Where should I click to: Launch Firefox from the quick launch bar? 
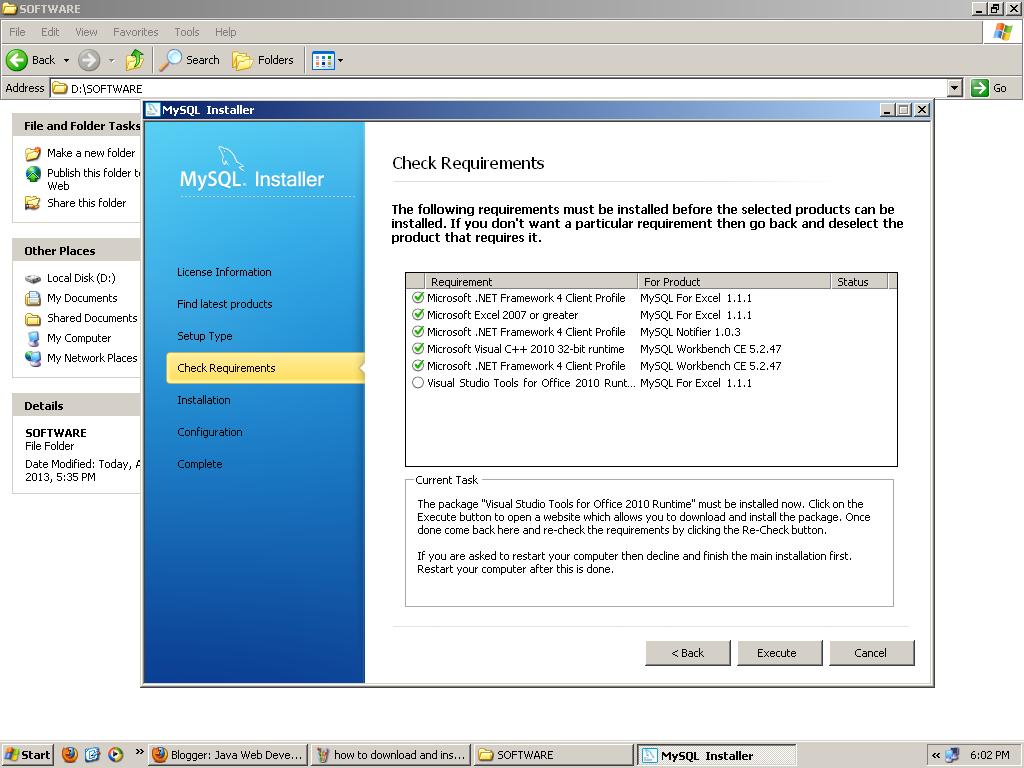point(69,755)
